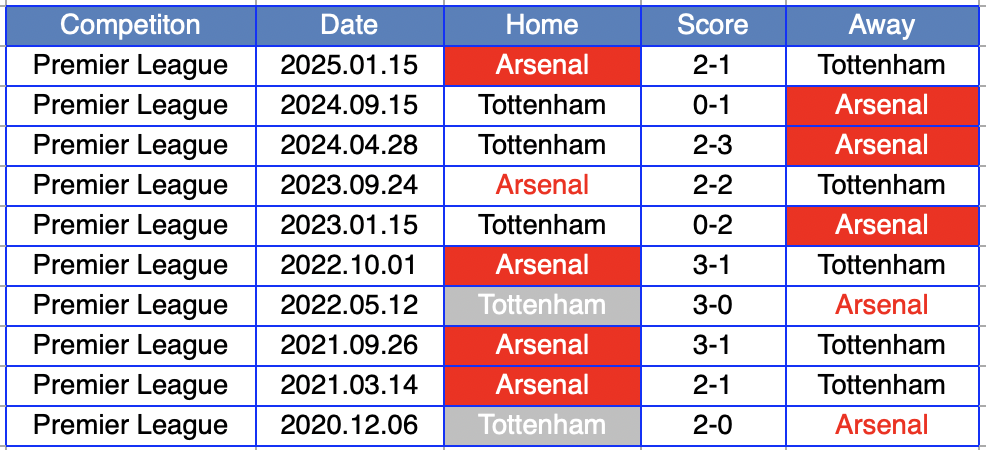Image resolution: width=986 pixels, height=450 pixels.
Task: Click the 3-0 score cell
Action: [x=712, y=305]
